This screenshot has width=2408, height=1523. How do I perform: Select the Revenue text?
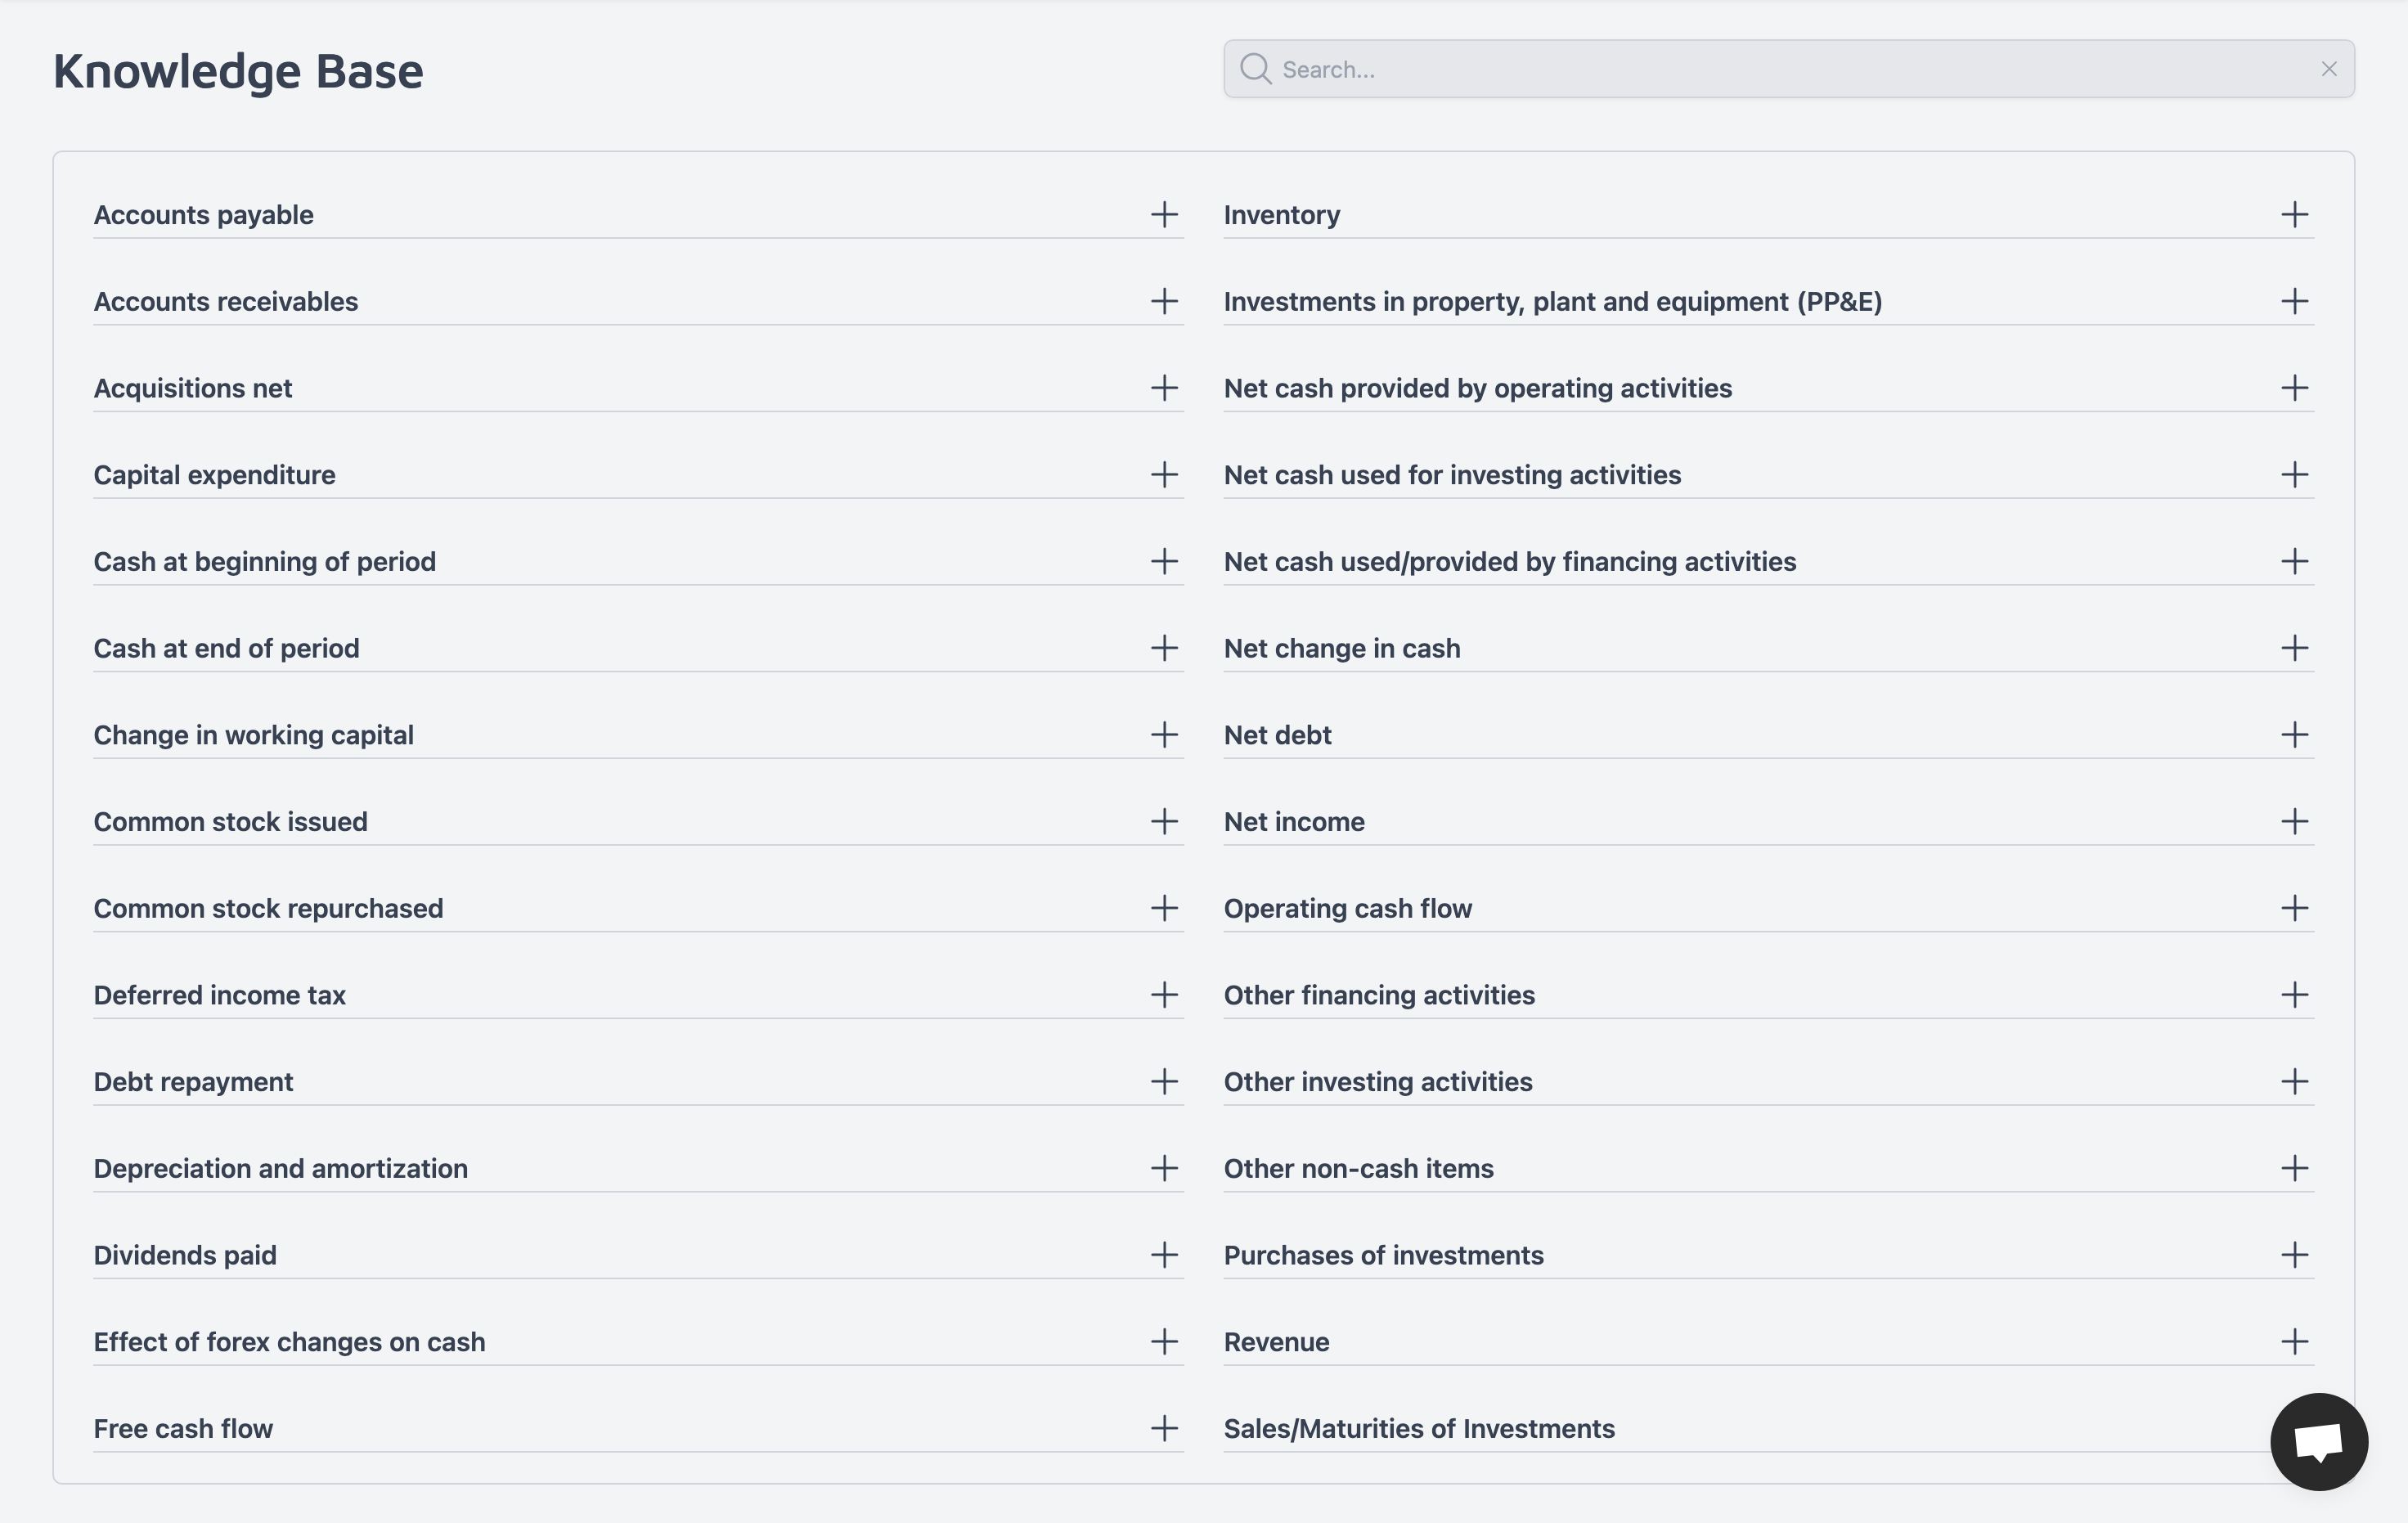click(x=1276, y=1341)
